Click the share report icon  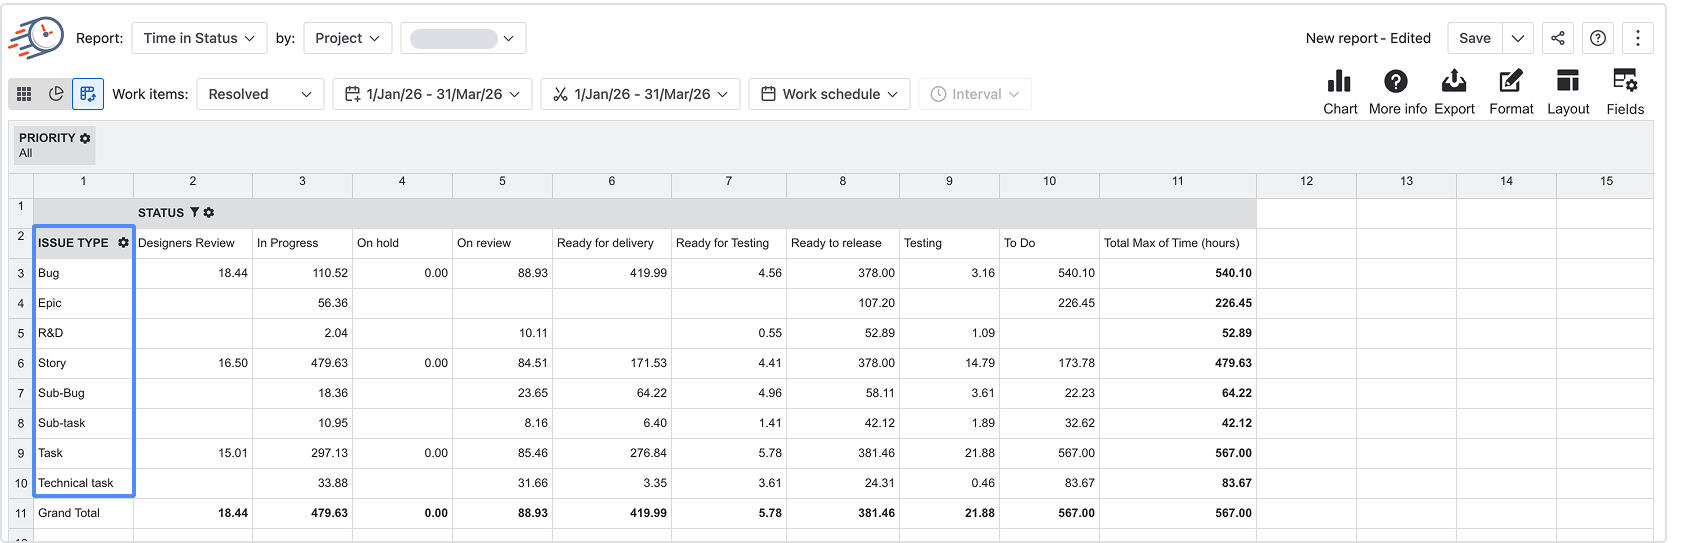pos(1558,38)
